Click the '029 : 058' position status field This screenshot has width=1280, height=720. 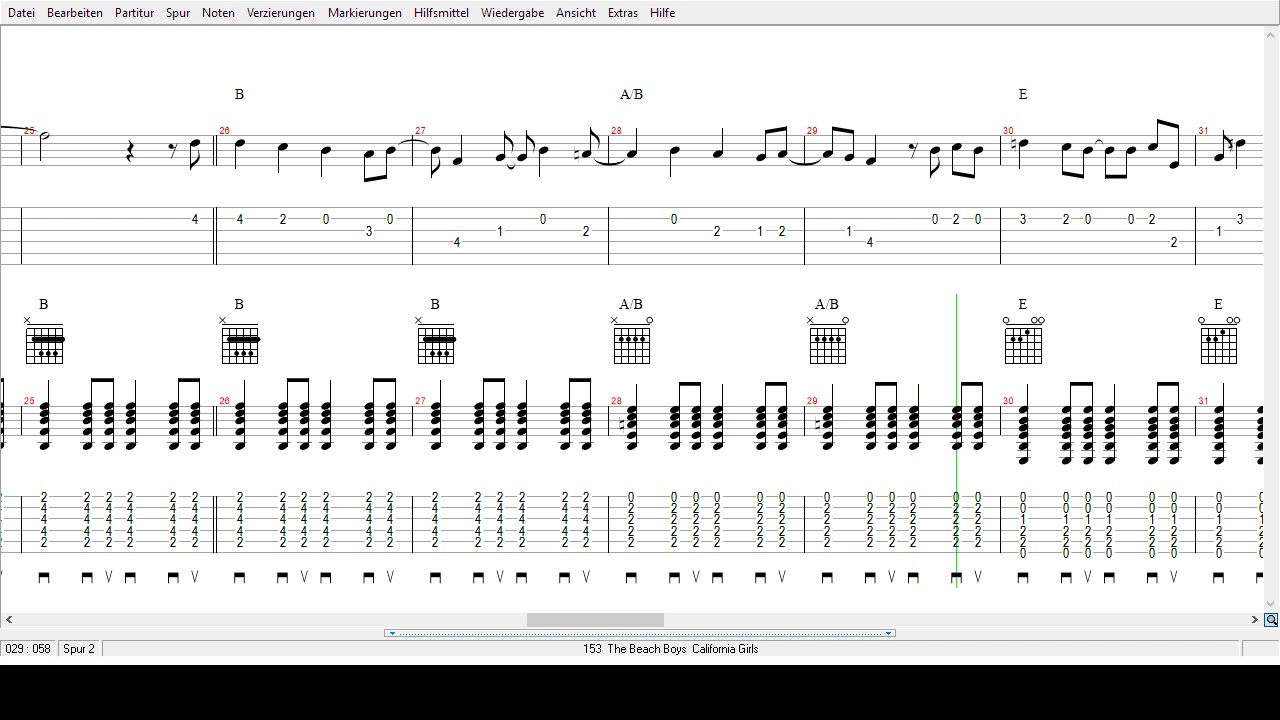click(x=28, y=649)
